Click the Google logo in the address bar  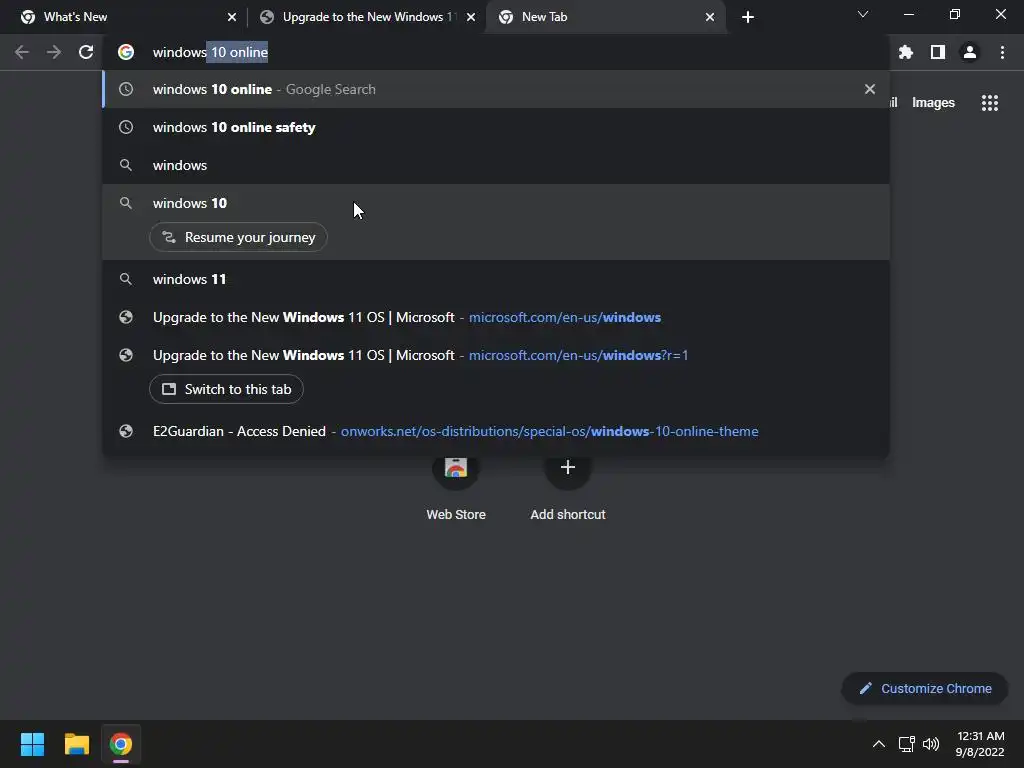point(126,52)
